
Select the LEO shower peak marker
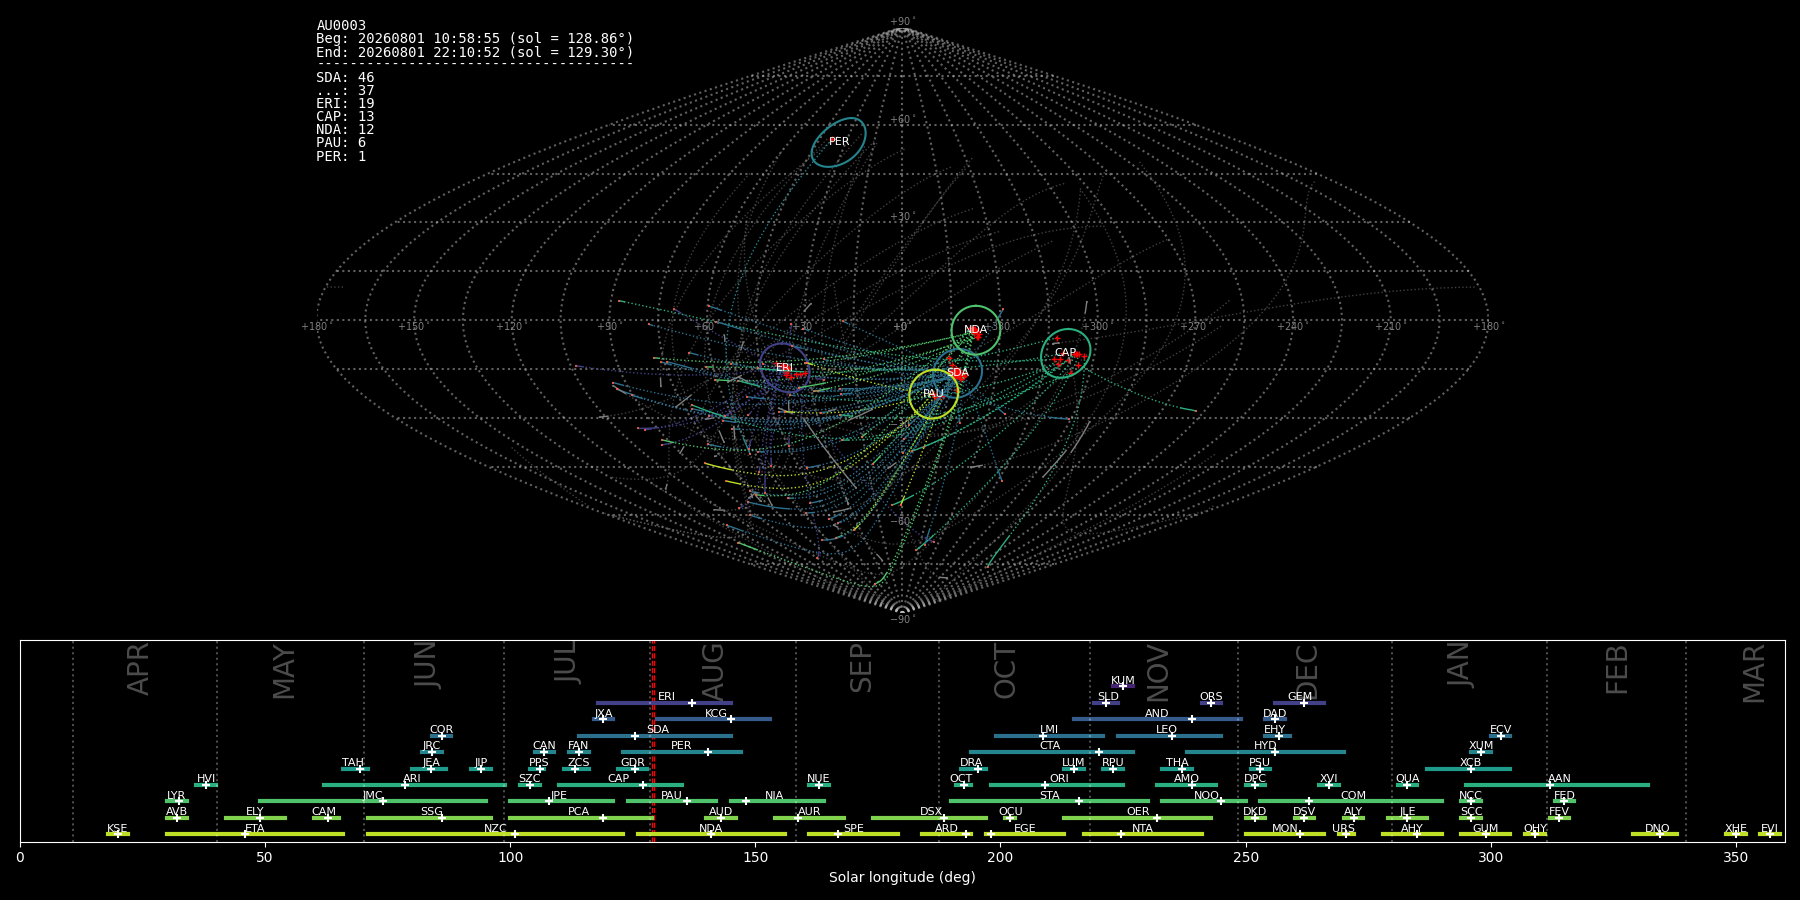(1171, 736)
